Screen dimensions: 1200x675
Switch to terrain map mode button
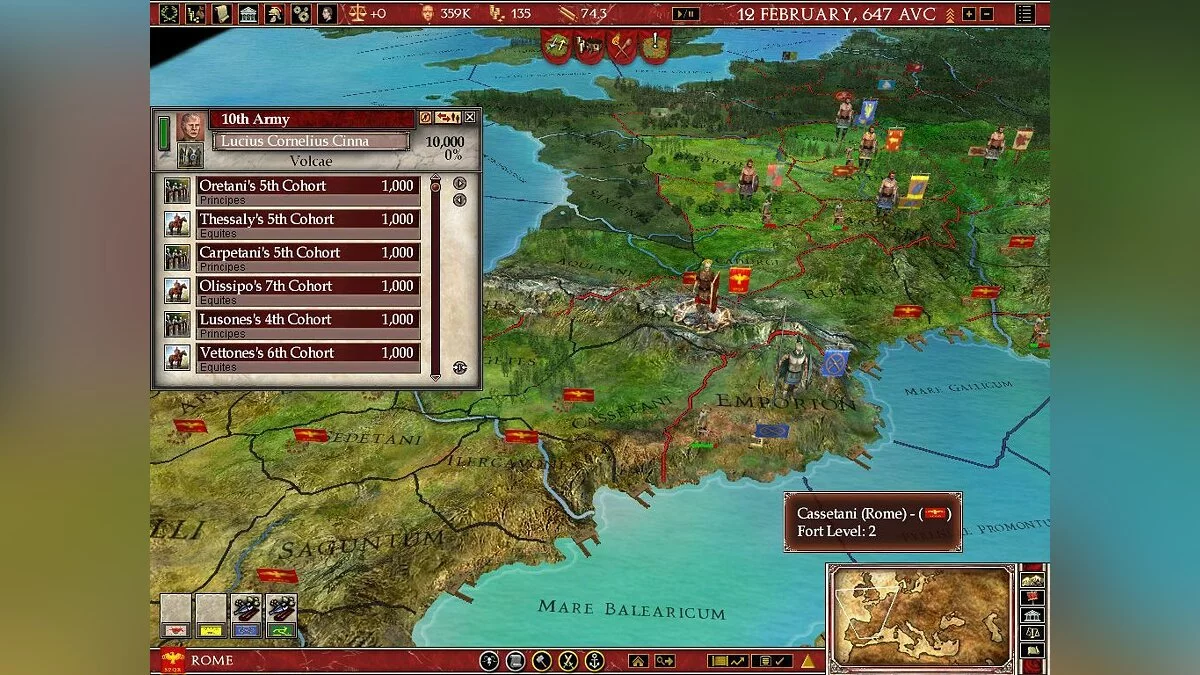click(x=1032, y=580)
